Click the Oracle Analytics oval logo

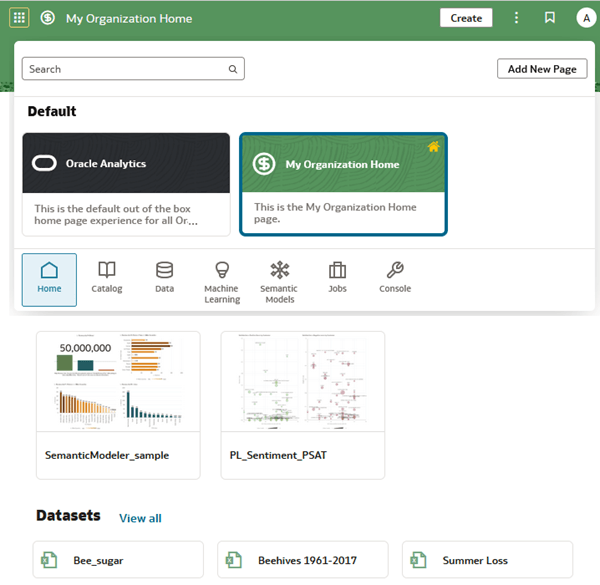coord(44,163)
